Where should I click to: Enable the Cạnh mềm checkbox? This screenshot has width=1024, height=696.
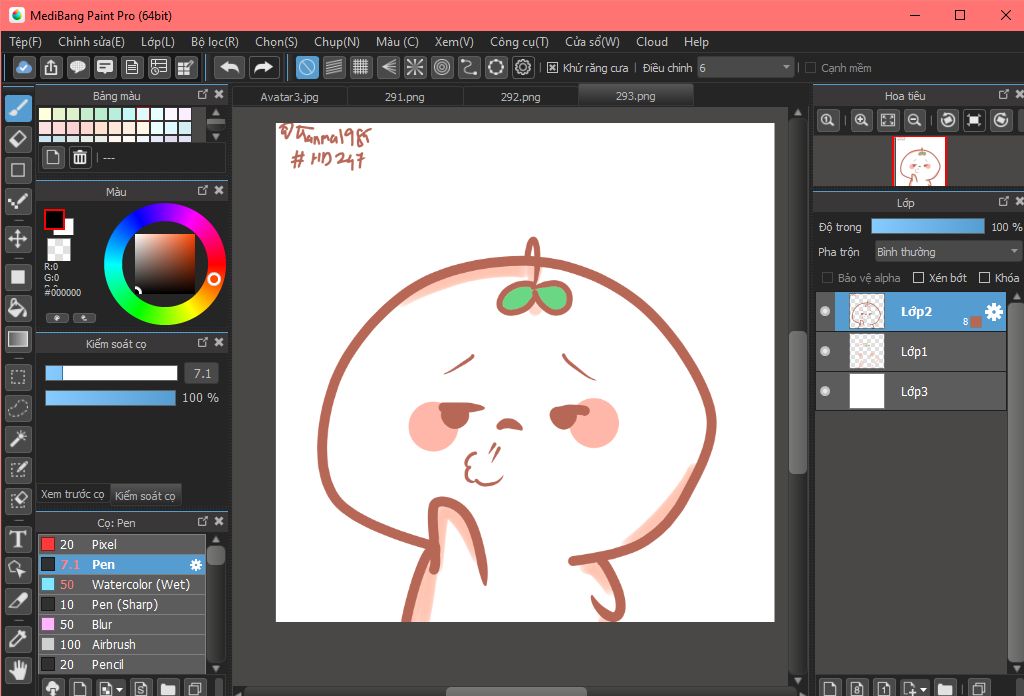[810, 68]
